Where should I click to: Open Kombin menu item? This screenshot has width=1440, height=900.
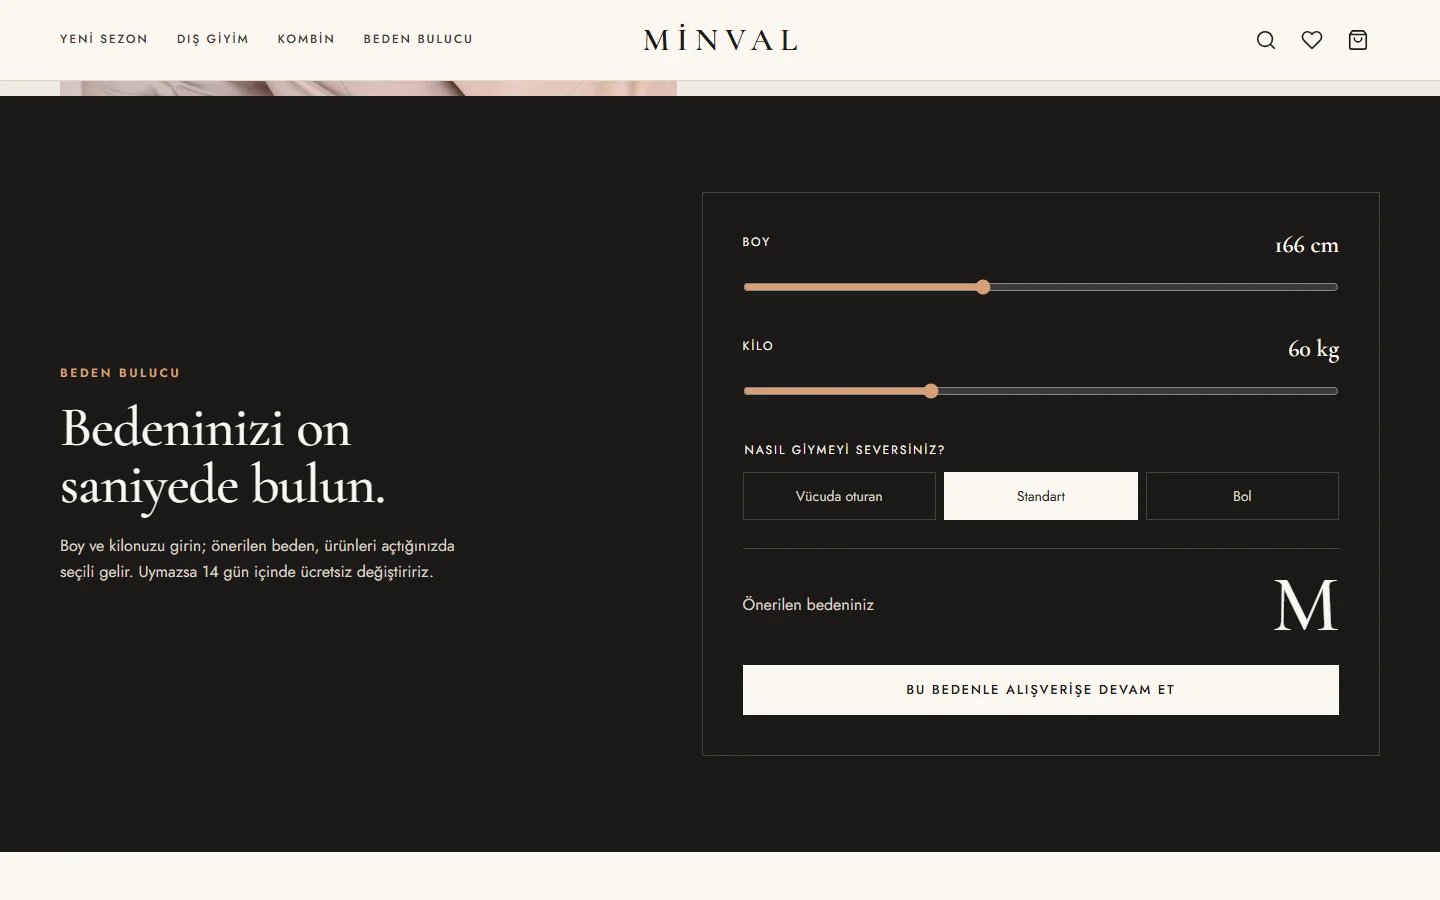[306, 39]
